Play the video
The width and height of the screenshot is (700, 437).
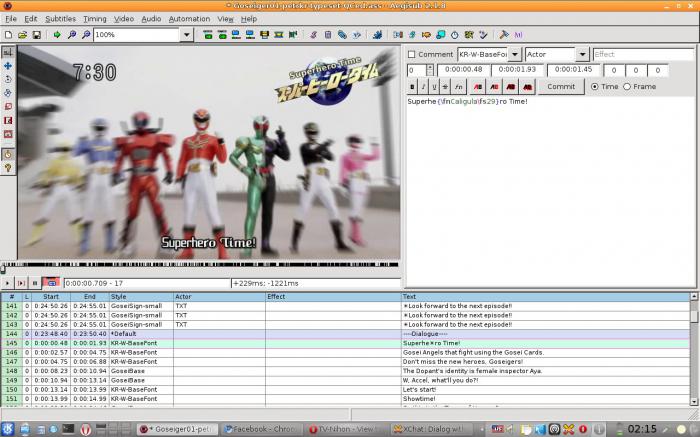[7, 283]
